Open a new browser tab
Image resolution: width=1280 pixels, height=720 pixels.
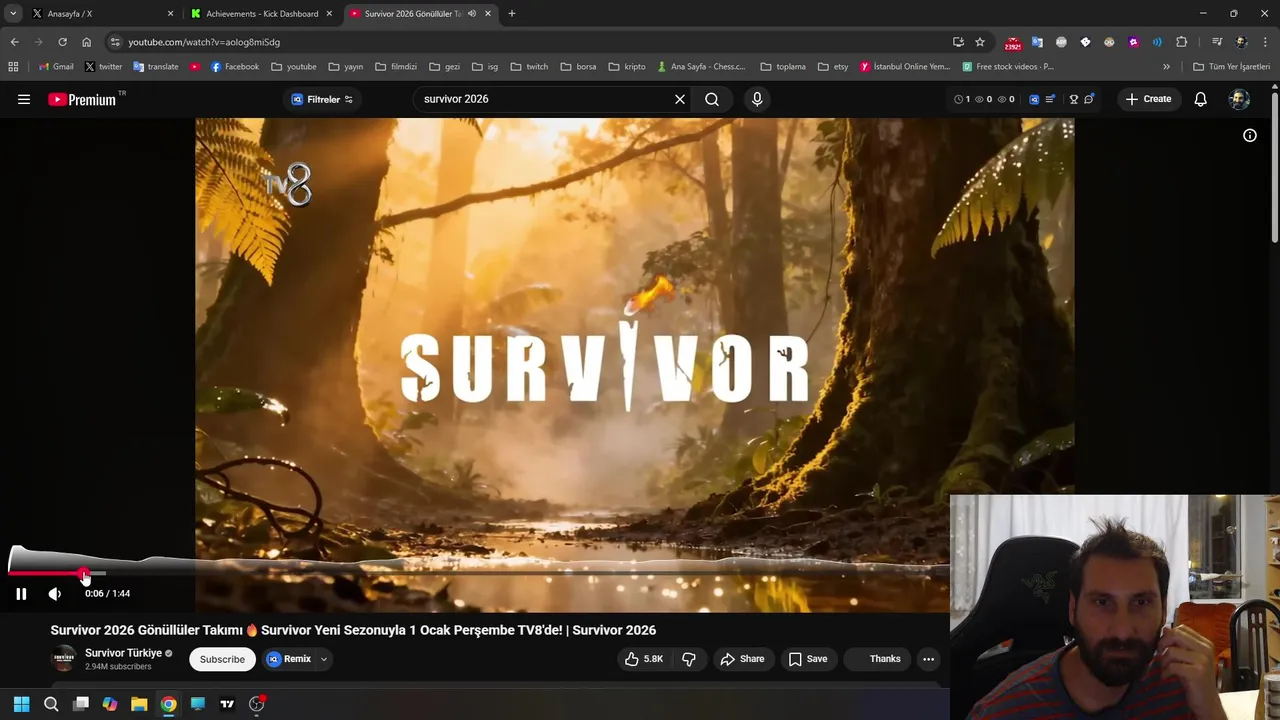(x=512, y=14)
